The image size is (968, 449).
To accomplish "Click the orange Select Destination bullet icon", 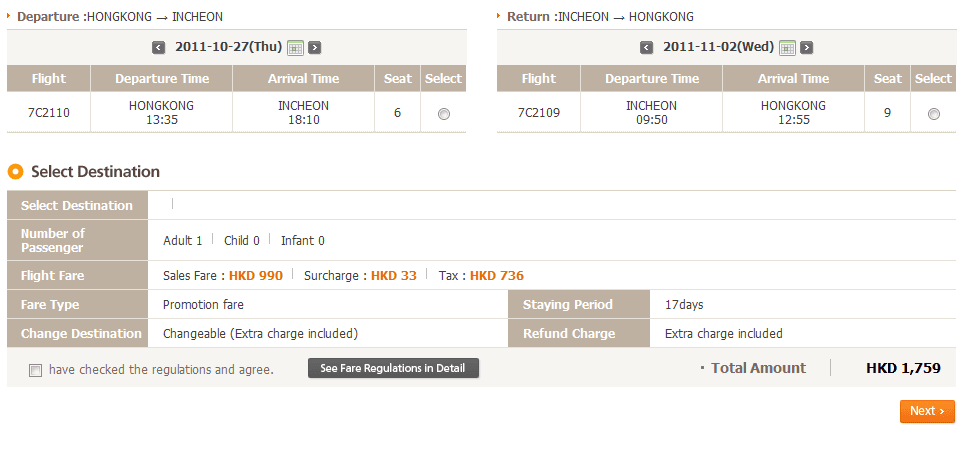I will coord(15,172).
